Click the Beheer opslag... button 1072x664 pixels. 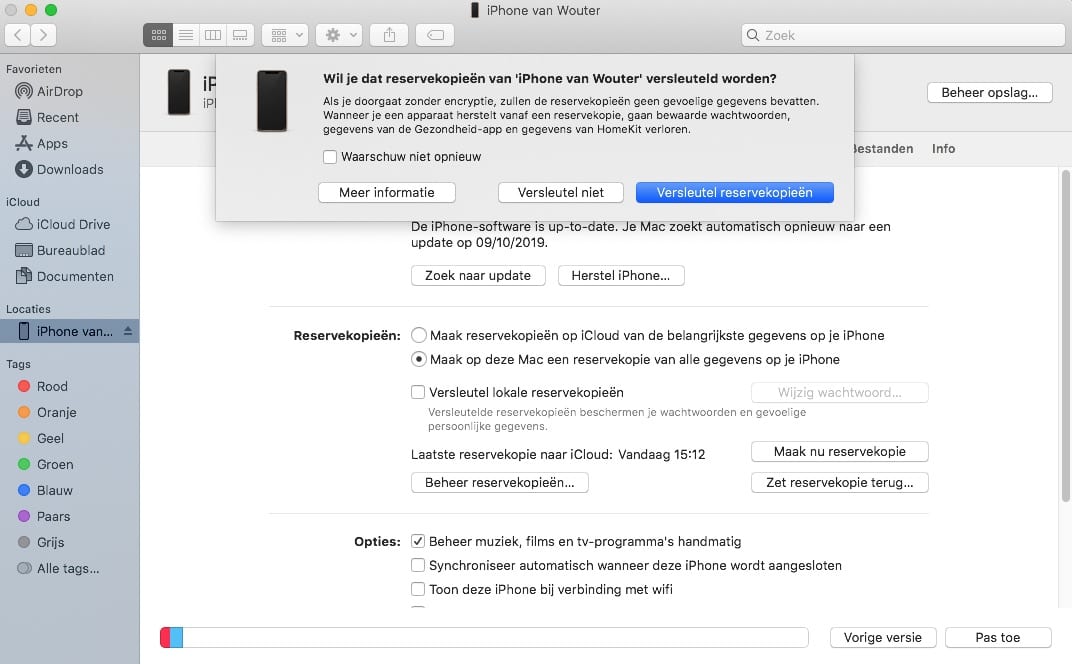coord(989,93)
